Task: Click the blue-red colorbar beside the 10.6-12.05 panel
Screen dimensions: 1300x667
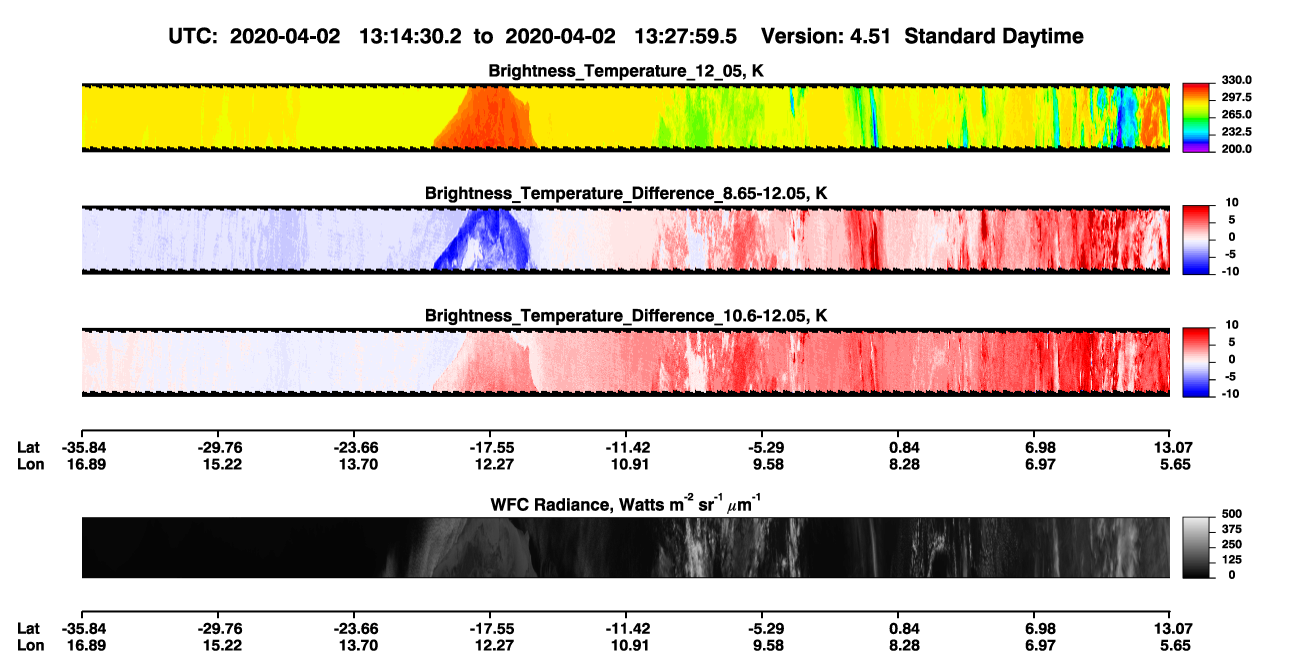Action: pos(1196,362)
